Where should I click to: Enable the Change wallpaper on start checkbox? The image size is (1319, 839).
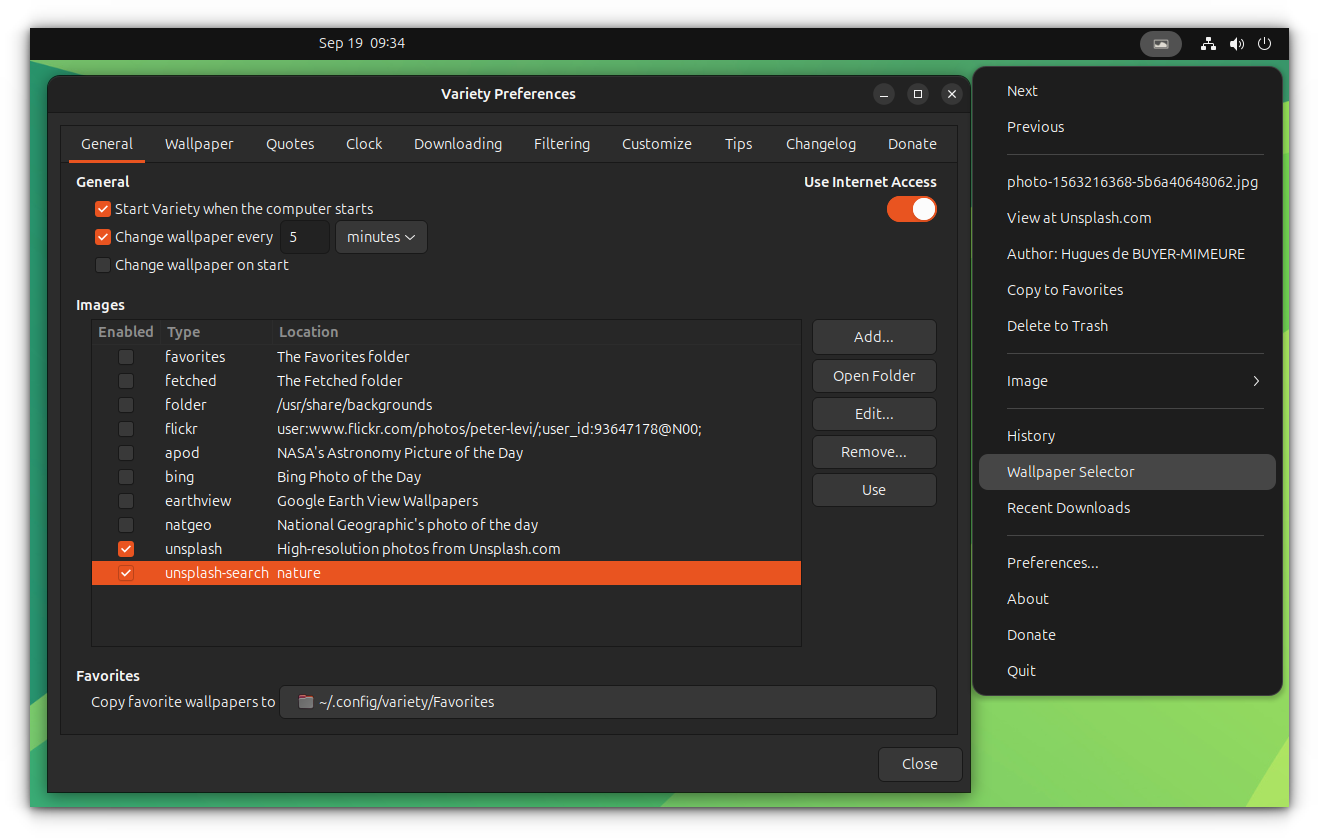tap(103, 264)
